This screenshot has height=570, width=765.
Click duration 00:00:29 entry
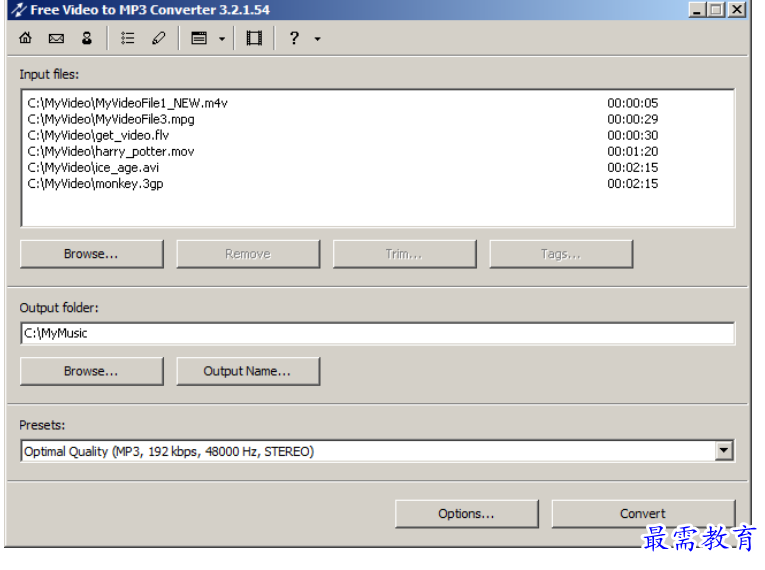632,119
